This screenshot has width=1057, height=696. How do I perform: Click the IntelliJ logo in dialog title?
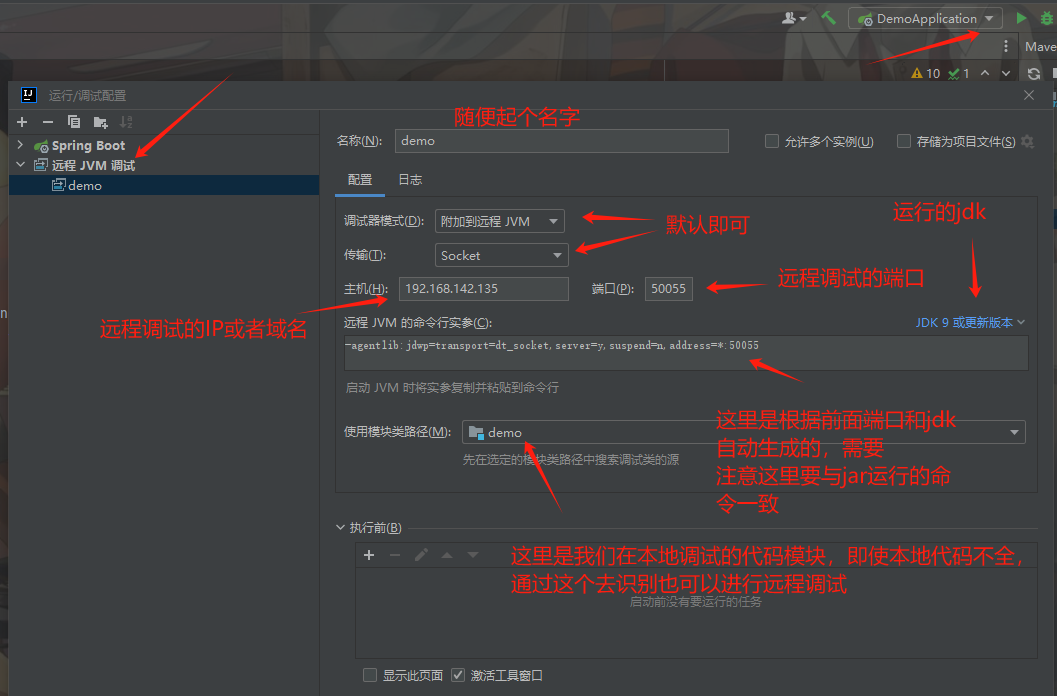click(x=28, y=95)
